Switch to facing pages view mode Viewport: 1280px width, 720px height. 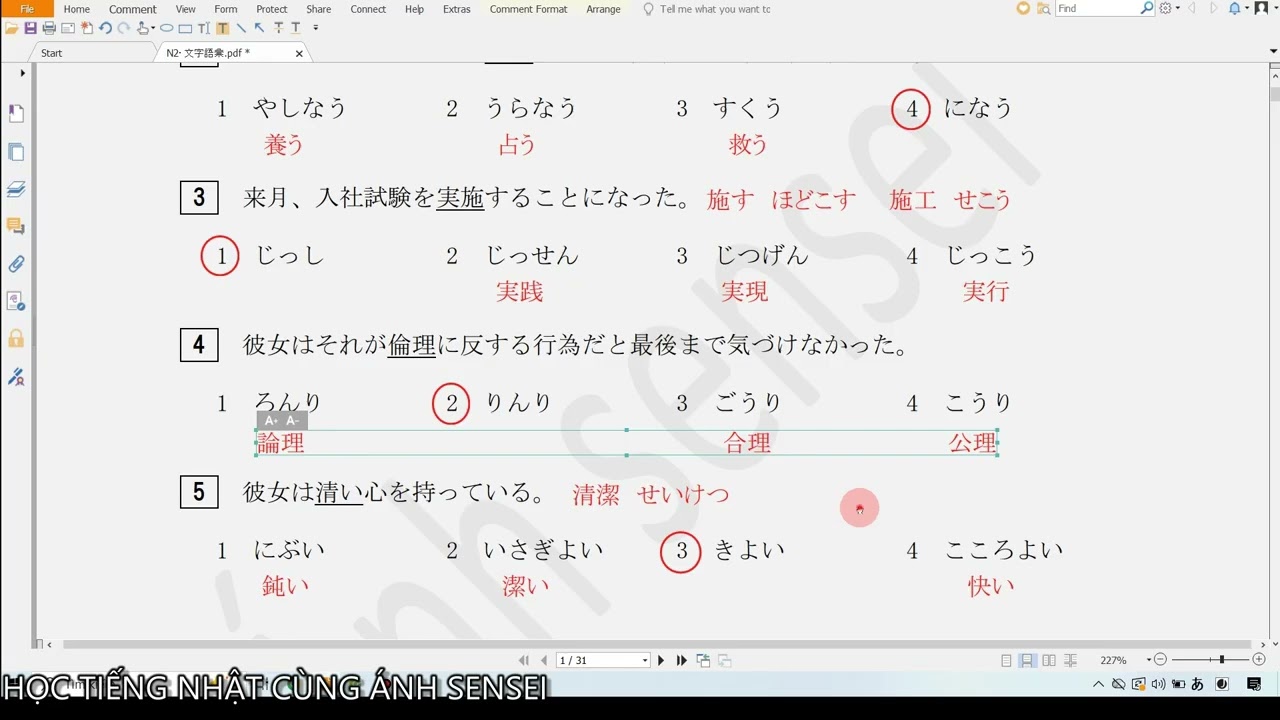1049,660
